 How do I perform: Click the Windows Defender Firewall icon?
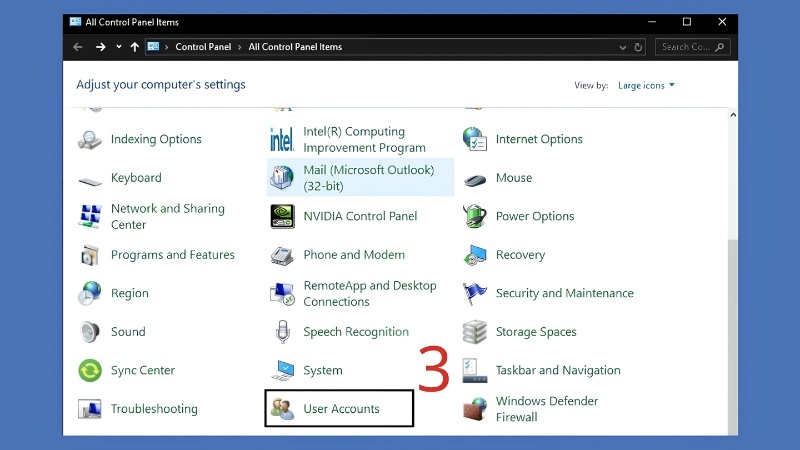point(474,409)
